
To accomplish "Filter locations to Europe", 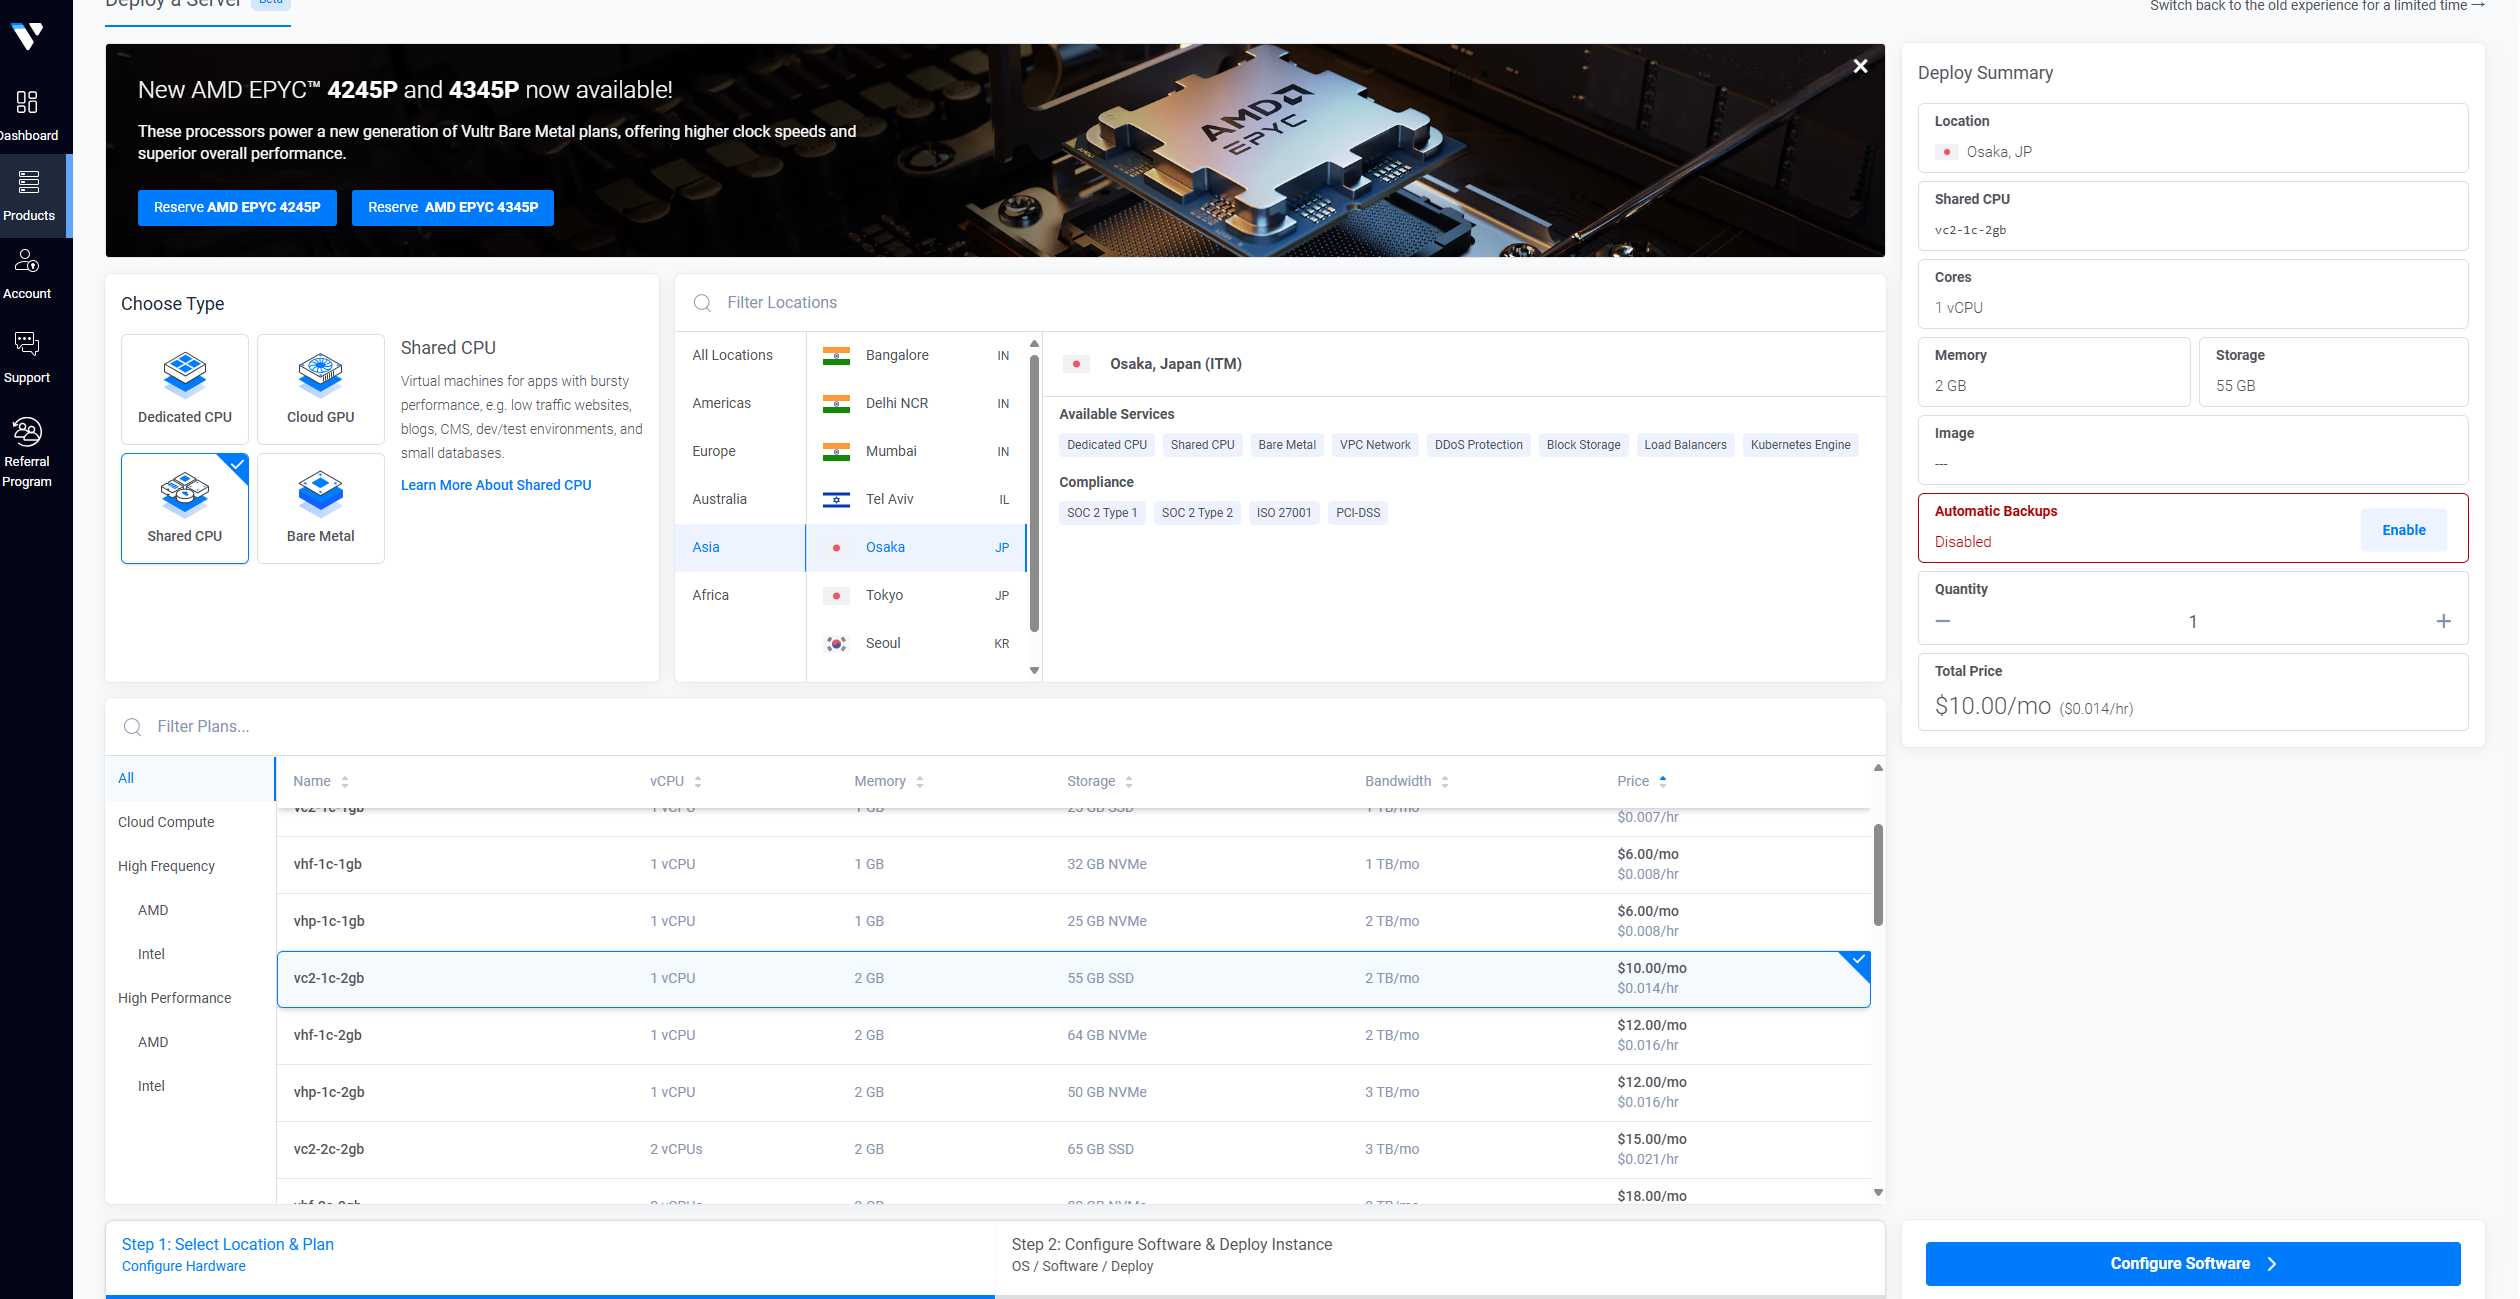I will tap(740, 452).
